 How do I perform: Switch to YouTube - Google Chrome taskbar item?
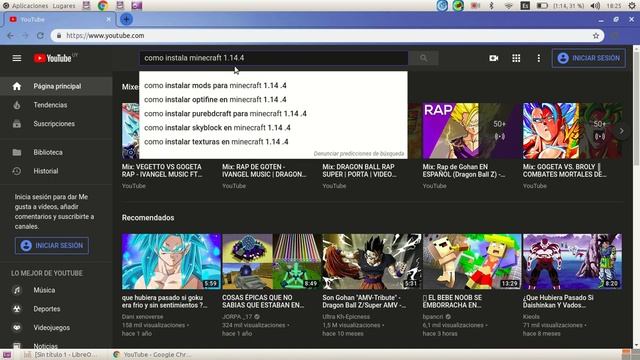[152, 354]
